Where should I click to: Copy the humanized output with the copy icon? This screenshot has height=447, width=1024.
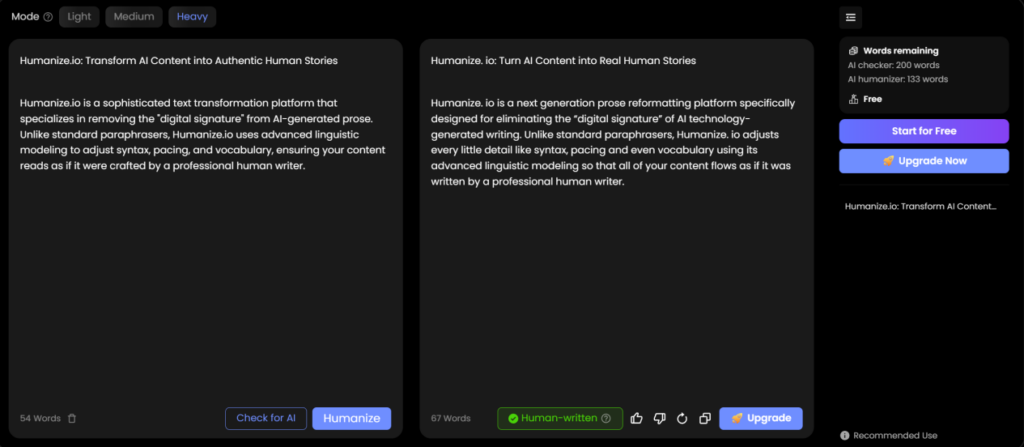click(x=705, y=418)
